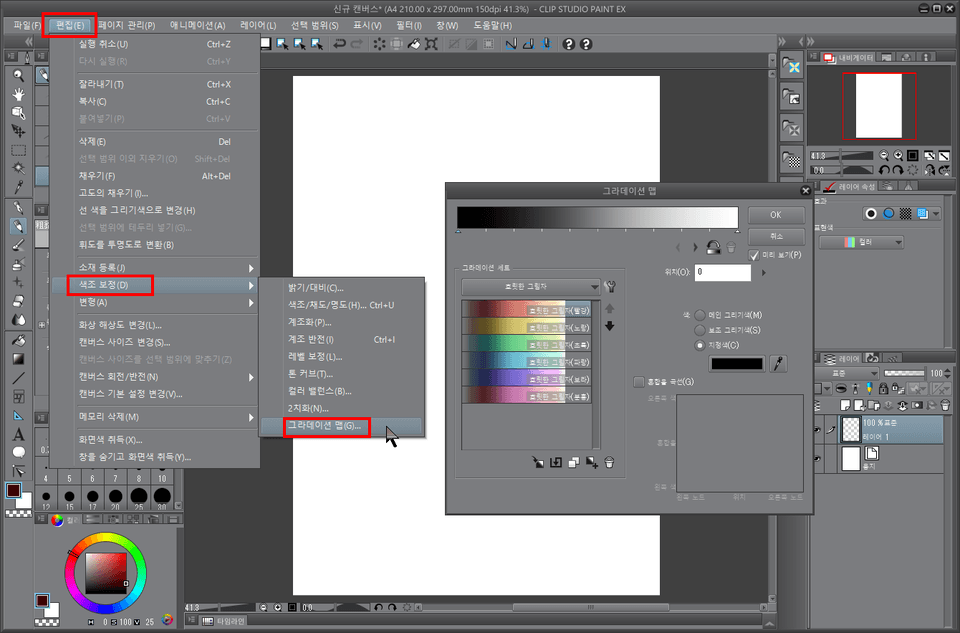This screenshot has width=960, height=633.
Task: Expand position slider arrow next to input
Action: (x=763, y=272)
